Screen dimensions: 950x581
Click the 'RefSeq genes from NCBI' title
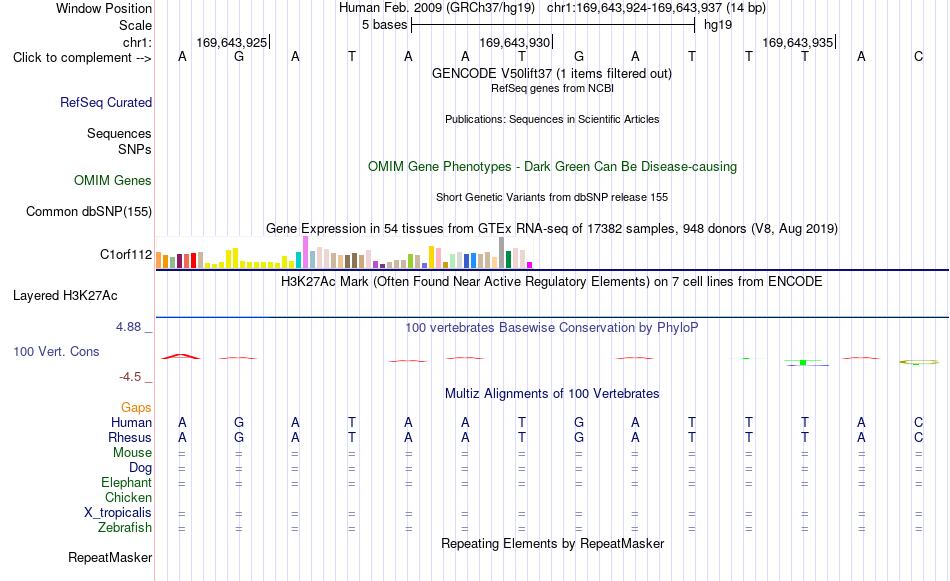point(552,88)
